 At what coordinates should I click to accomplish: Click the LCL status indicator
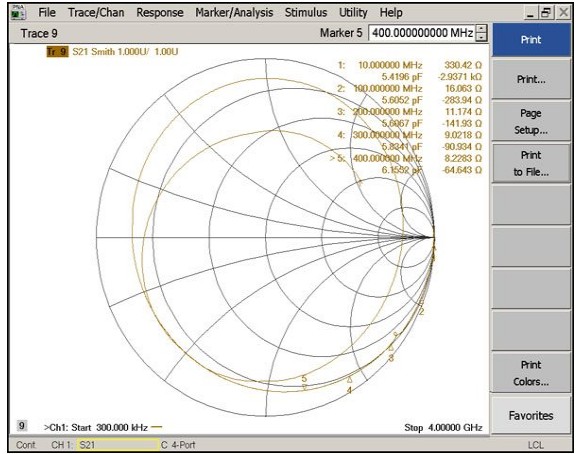tap(535, 445)
